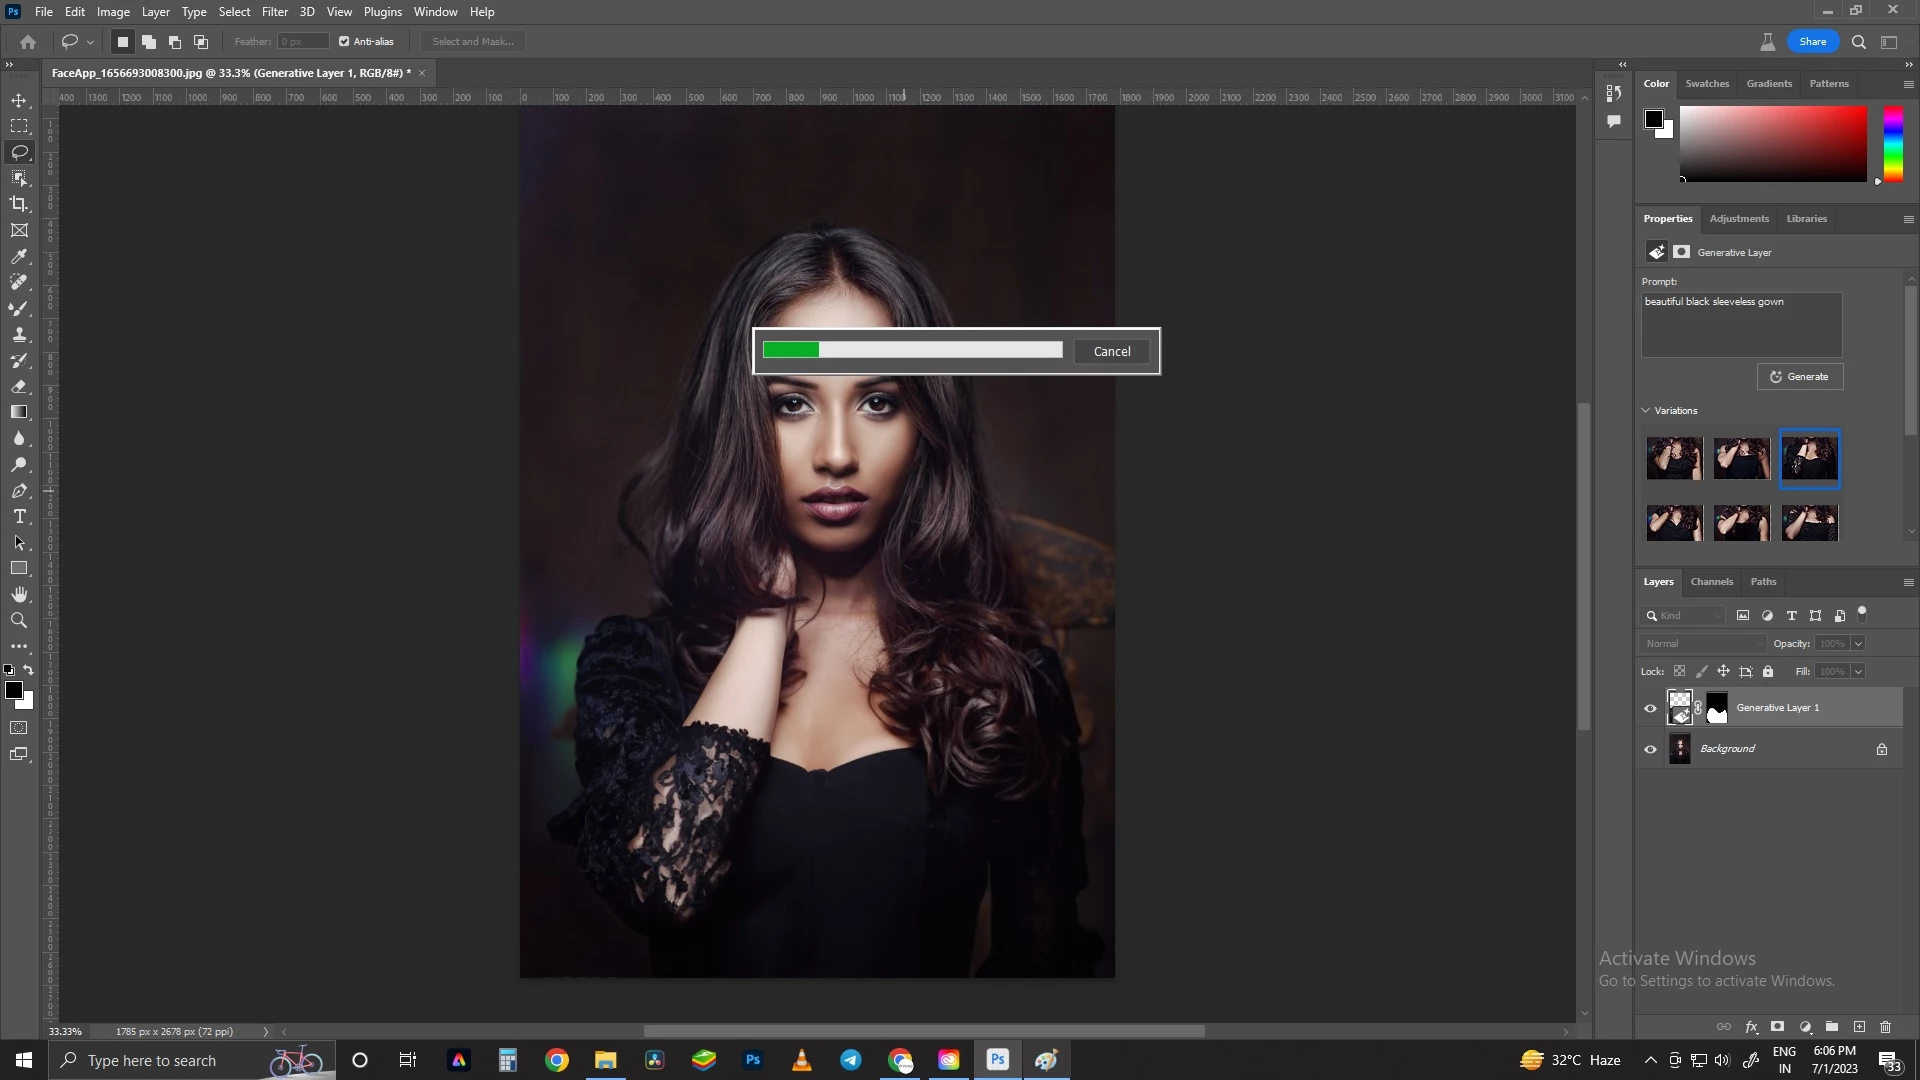This screenshot has width=1920, height=1080.
Task: Click the delete layer trash icon
Action: tap(1885, 1027)
